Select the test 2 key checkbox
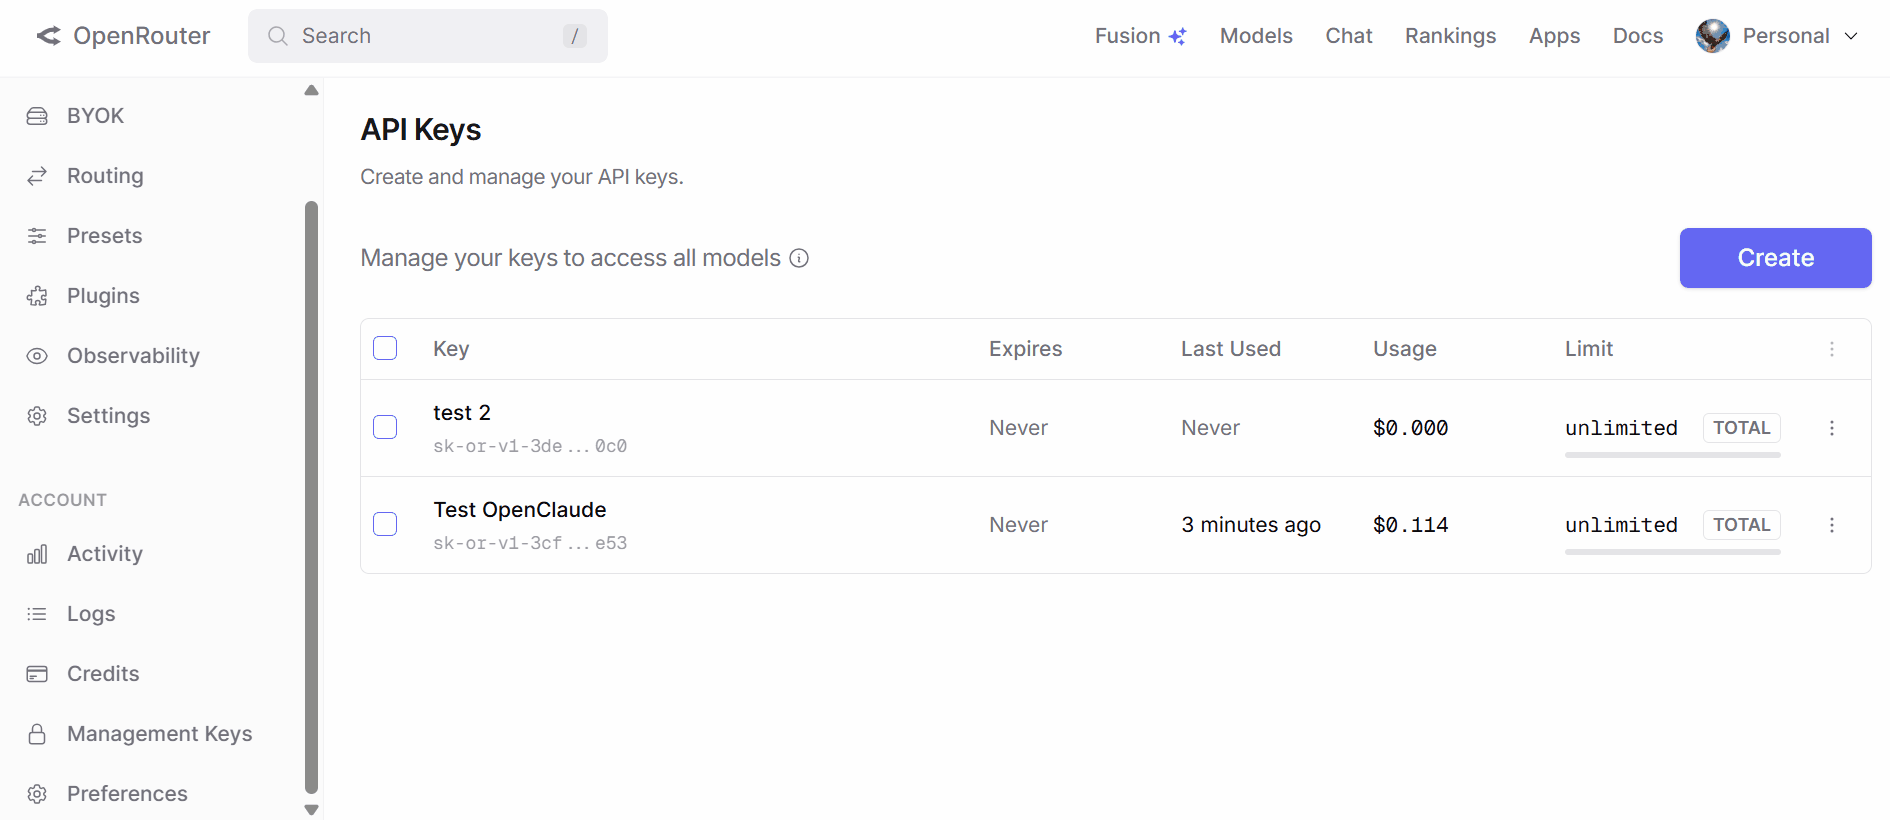 coord(385,427)
